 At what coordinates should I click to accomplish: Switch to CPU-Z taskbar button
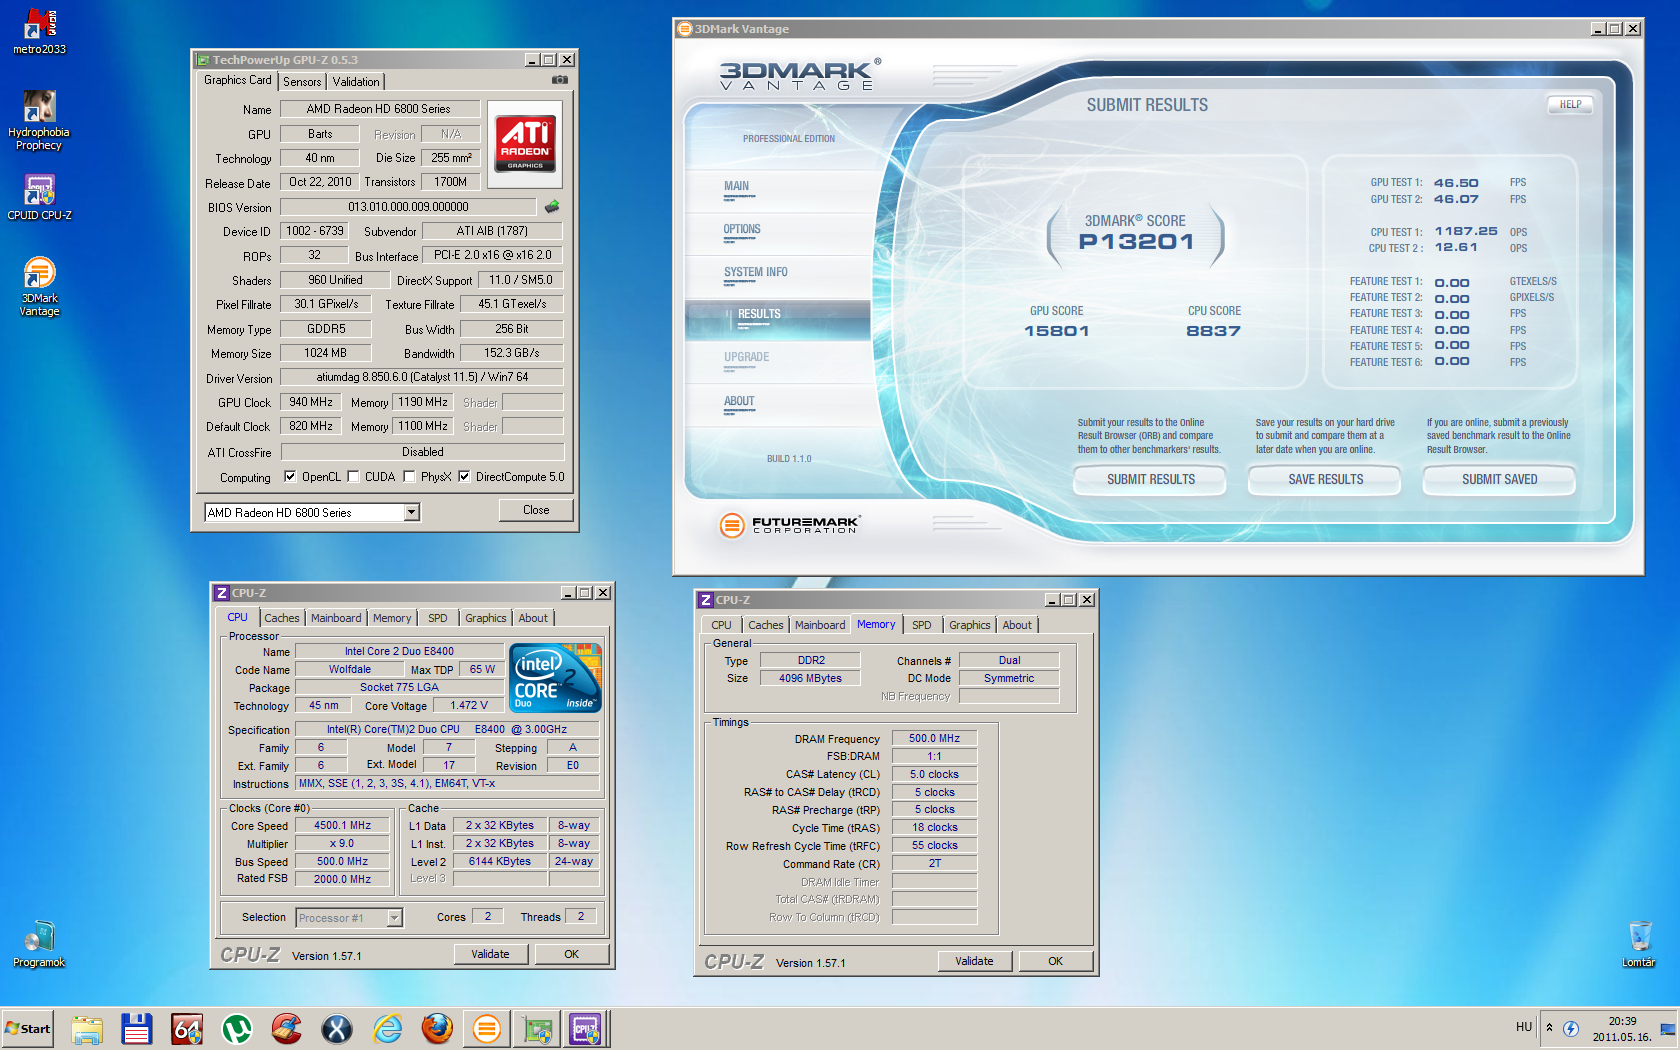[586, 1029]
